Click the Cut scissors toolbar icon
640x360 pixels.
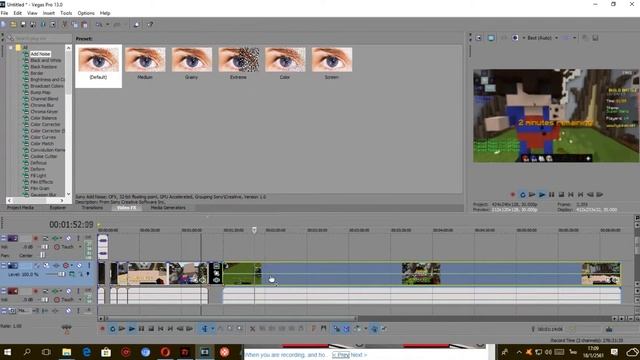pos(64,24)
